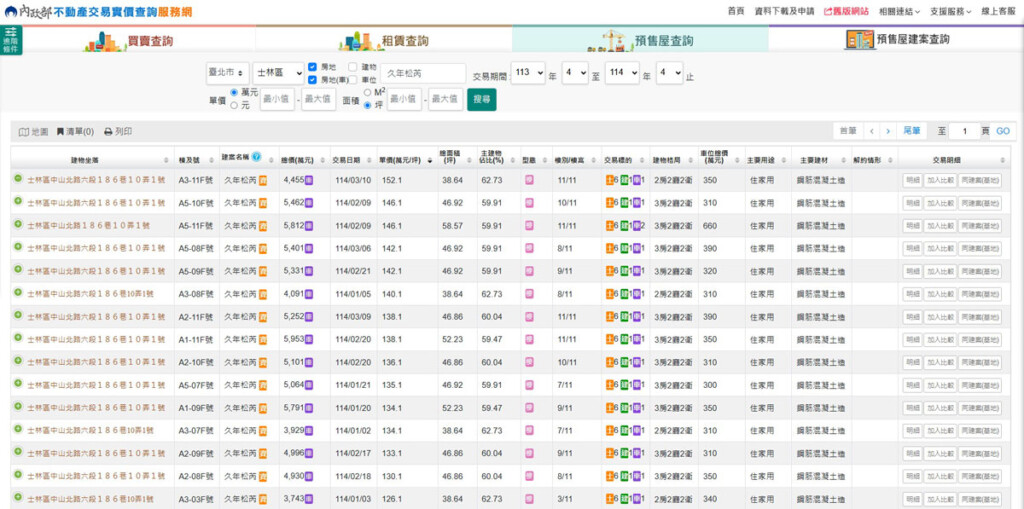
Task: Uncheck the 房地 checkbox
Action: [313, 67]
